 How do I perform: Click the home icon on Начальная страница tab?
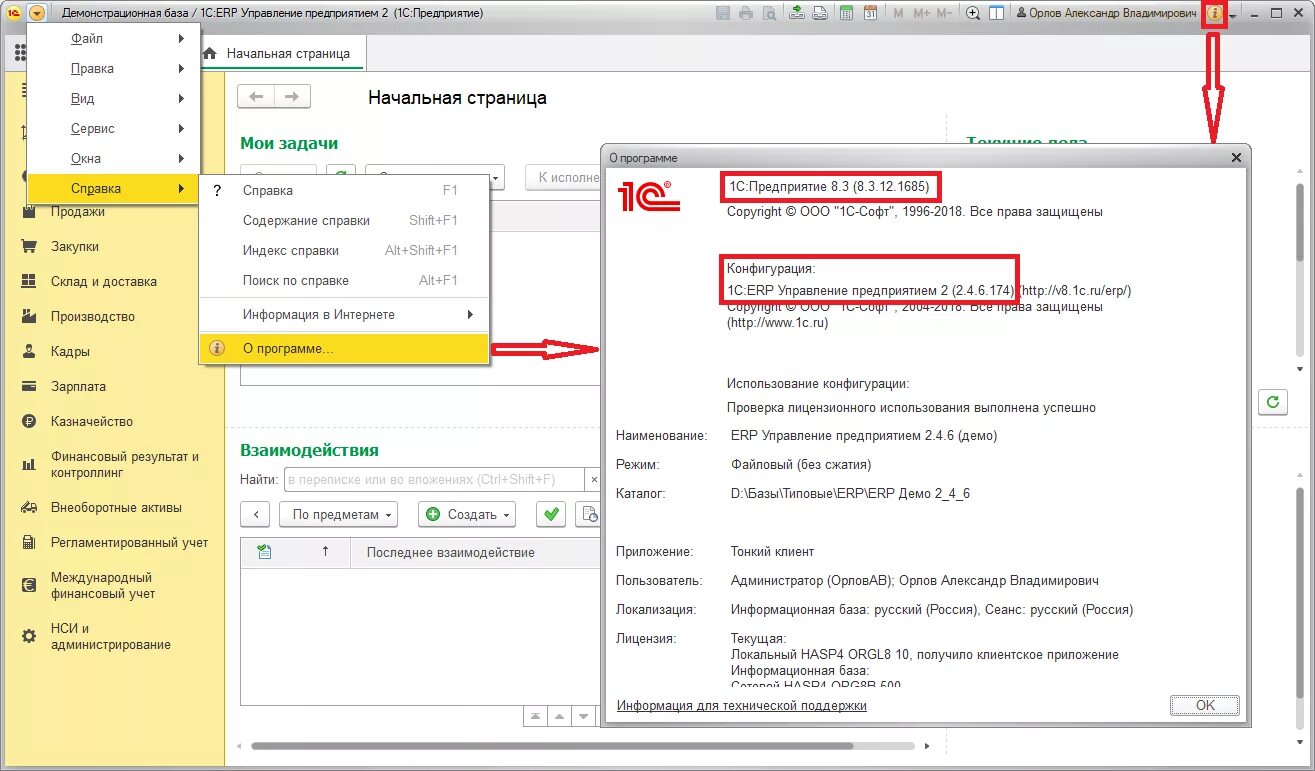(210, 53)
